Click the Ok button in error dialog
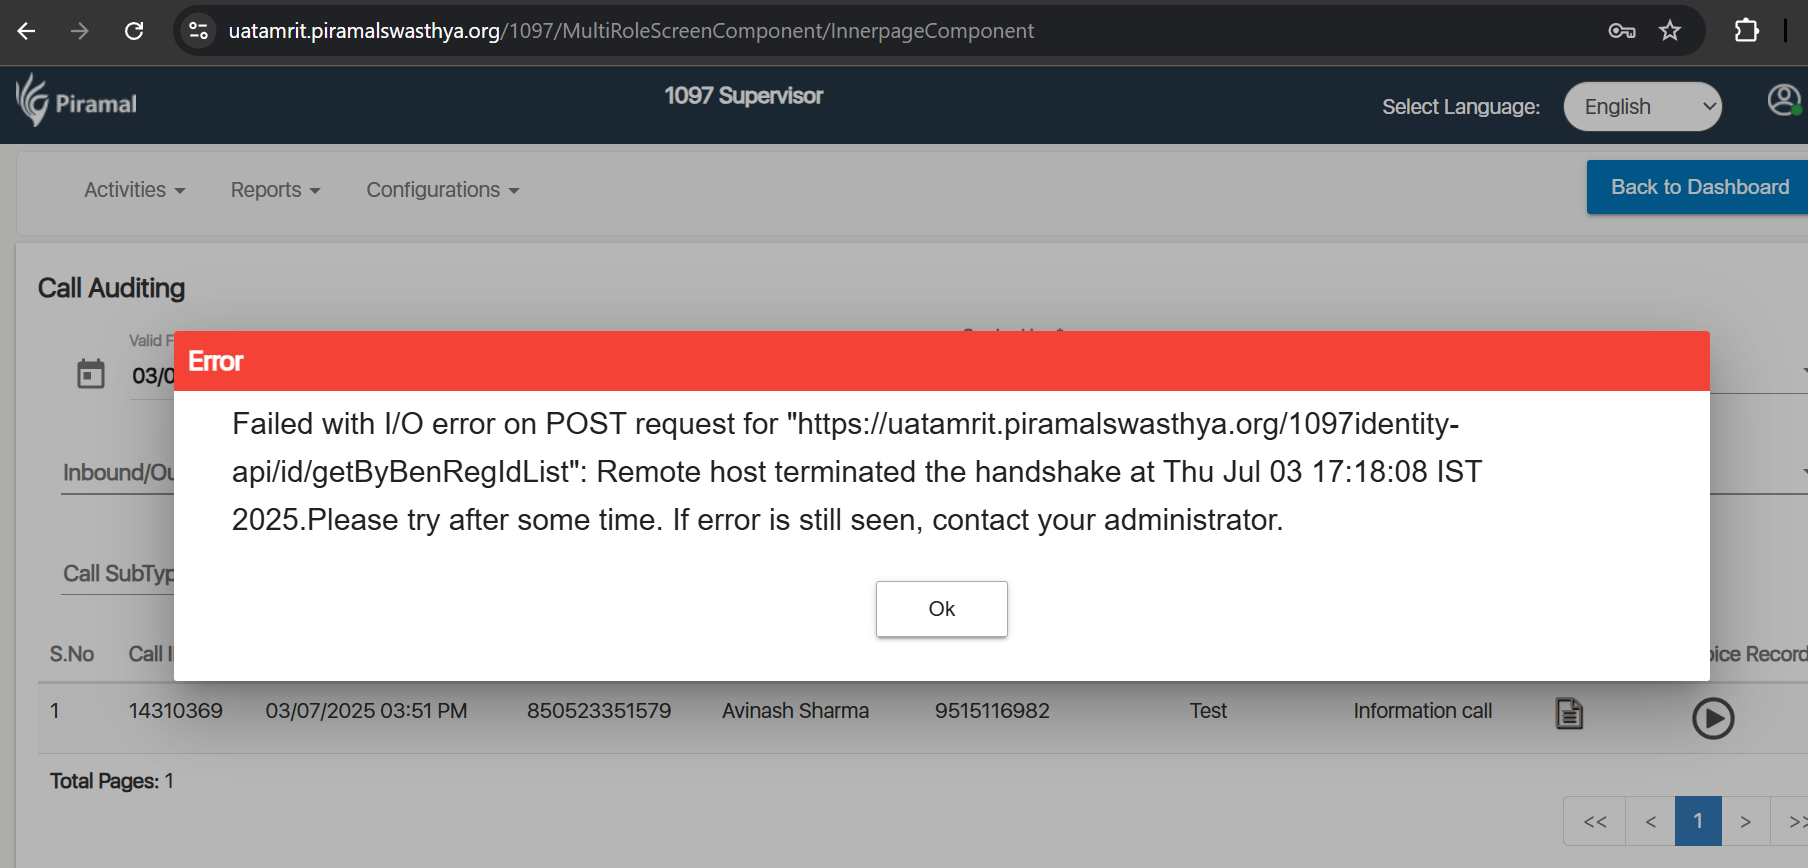 click(x=941, y=609)
